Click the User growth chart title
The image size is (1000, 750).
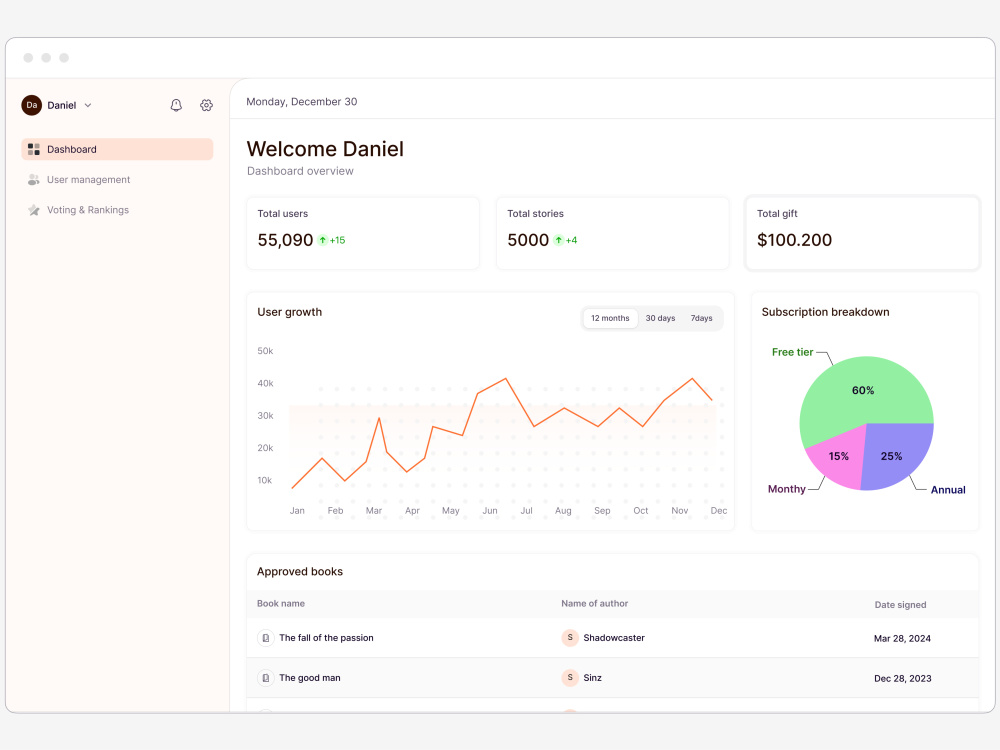(290, 312)
